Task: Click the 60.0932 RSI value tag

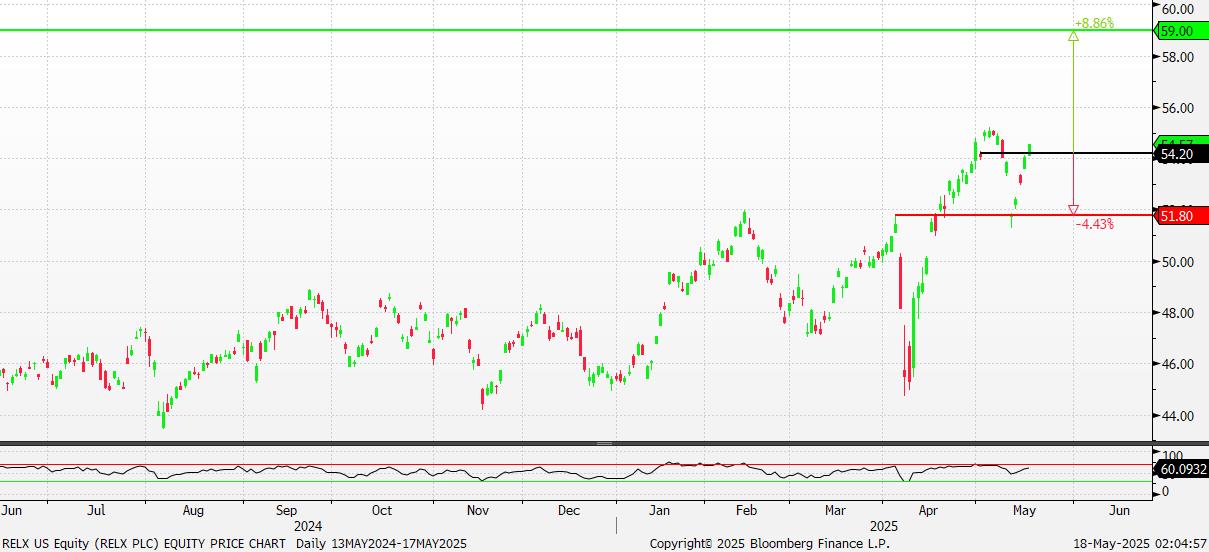Action: (1183, 468)
